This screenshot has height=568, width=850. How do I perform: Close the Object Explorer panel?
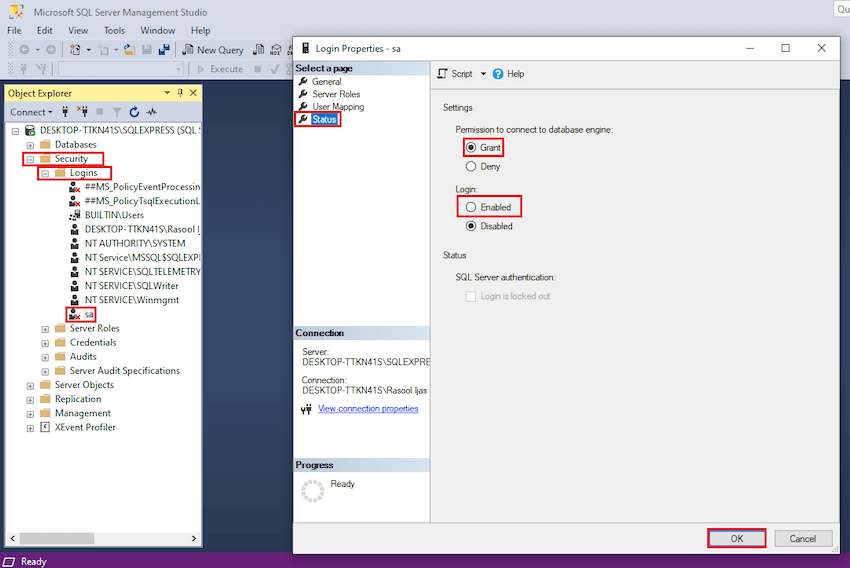[193, 93]
